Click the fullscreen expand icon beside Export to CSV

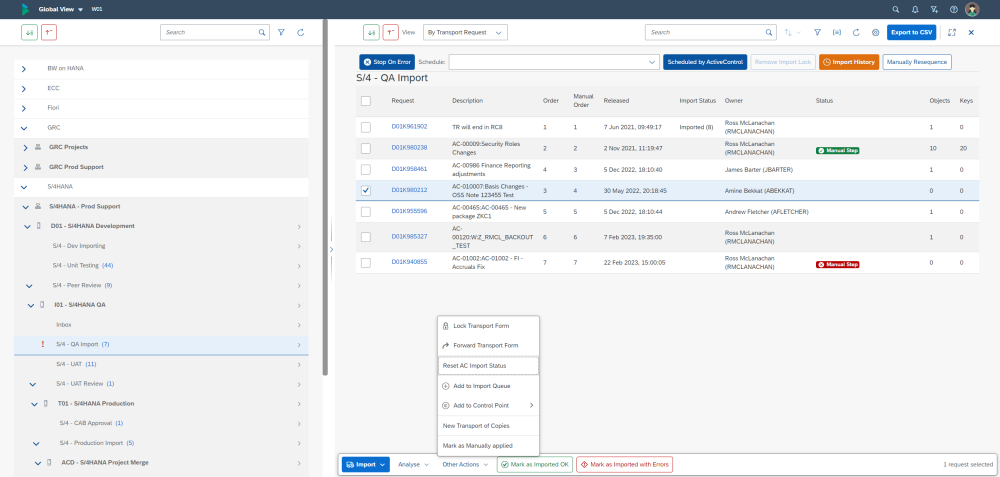click(x=951, y=32)
